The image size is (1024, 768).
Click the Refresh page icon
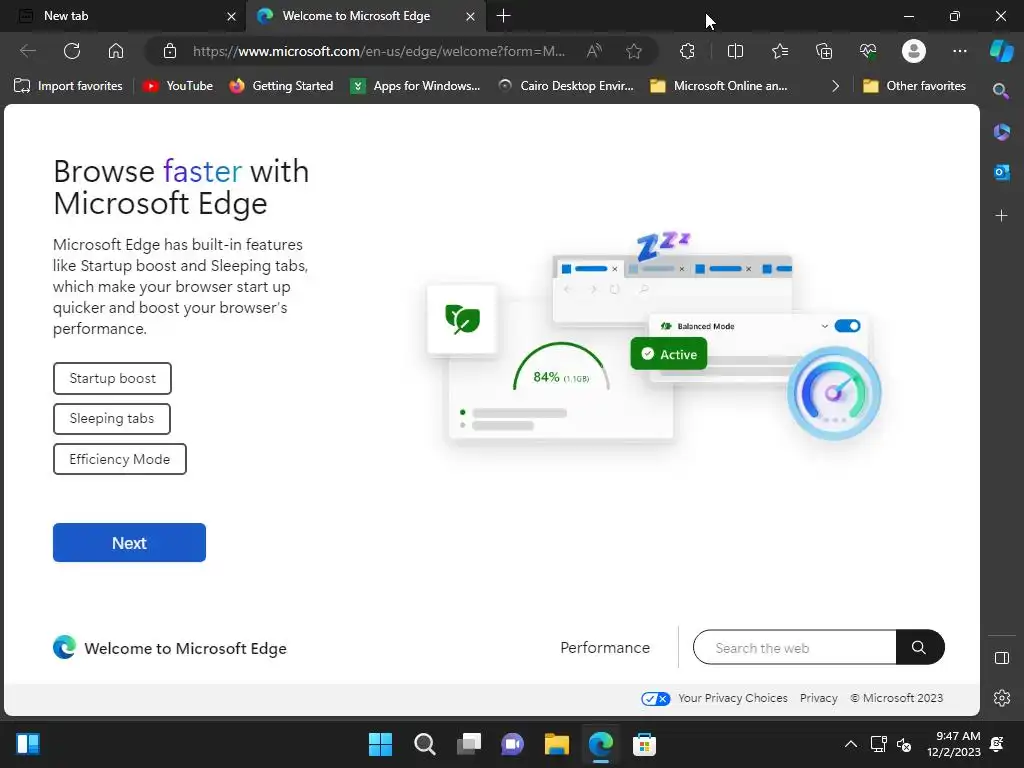tap(72, 51)
